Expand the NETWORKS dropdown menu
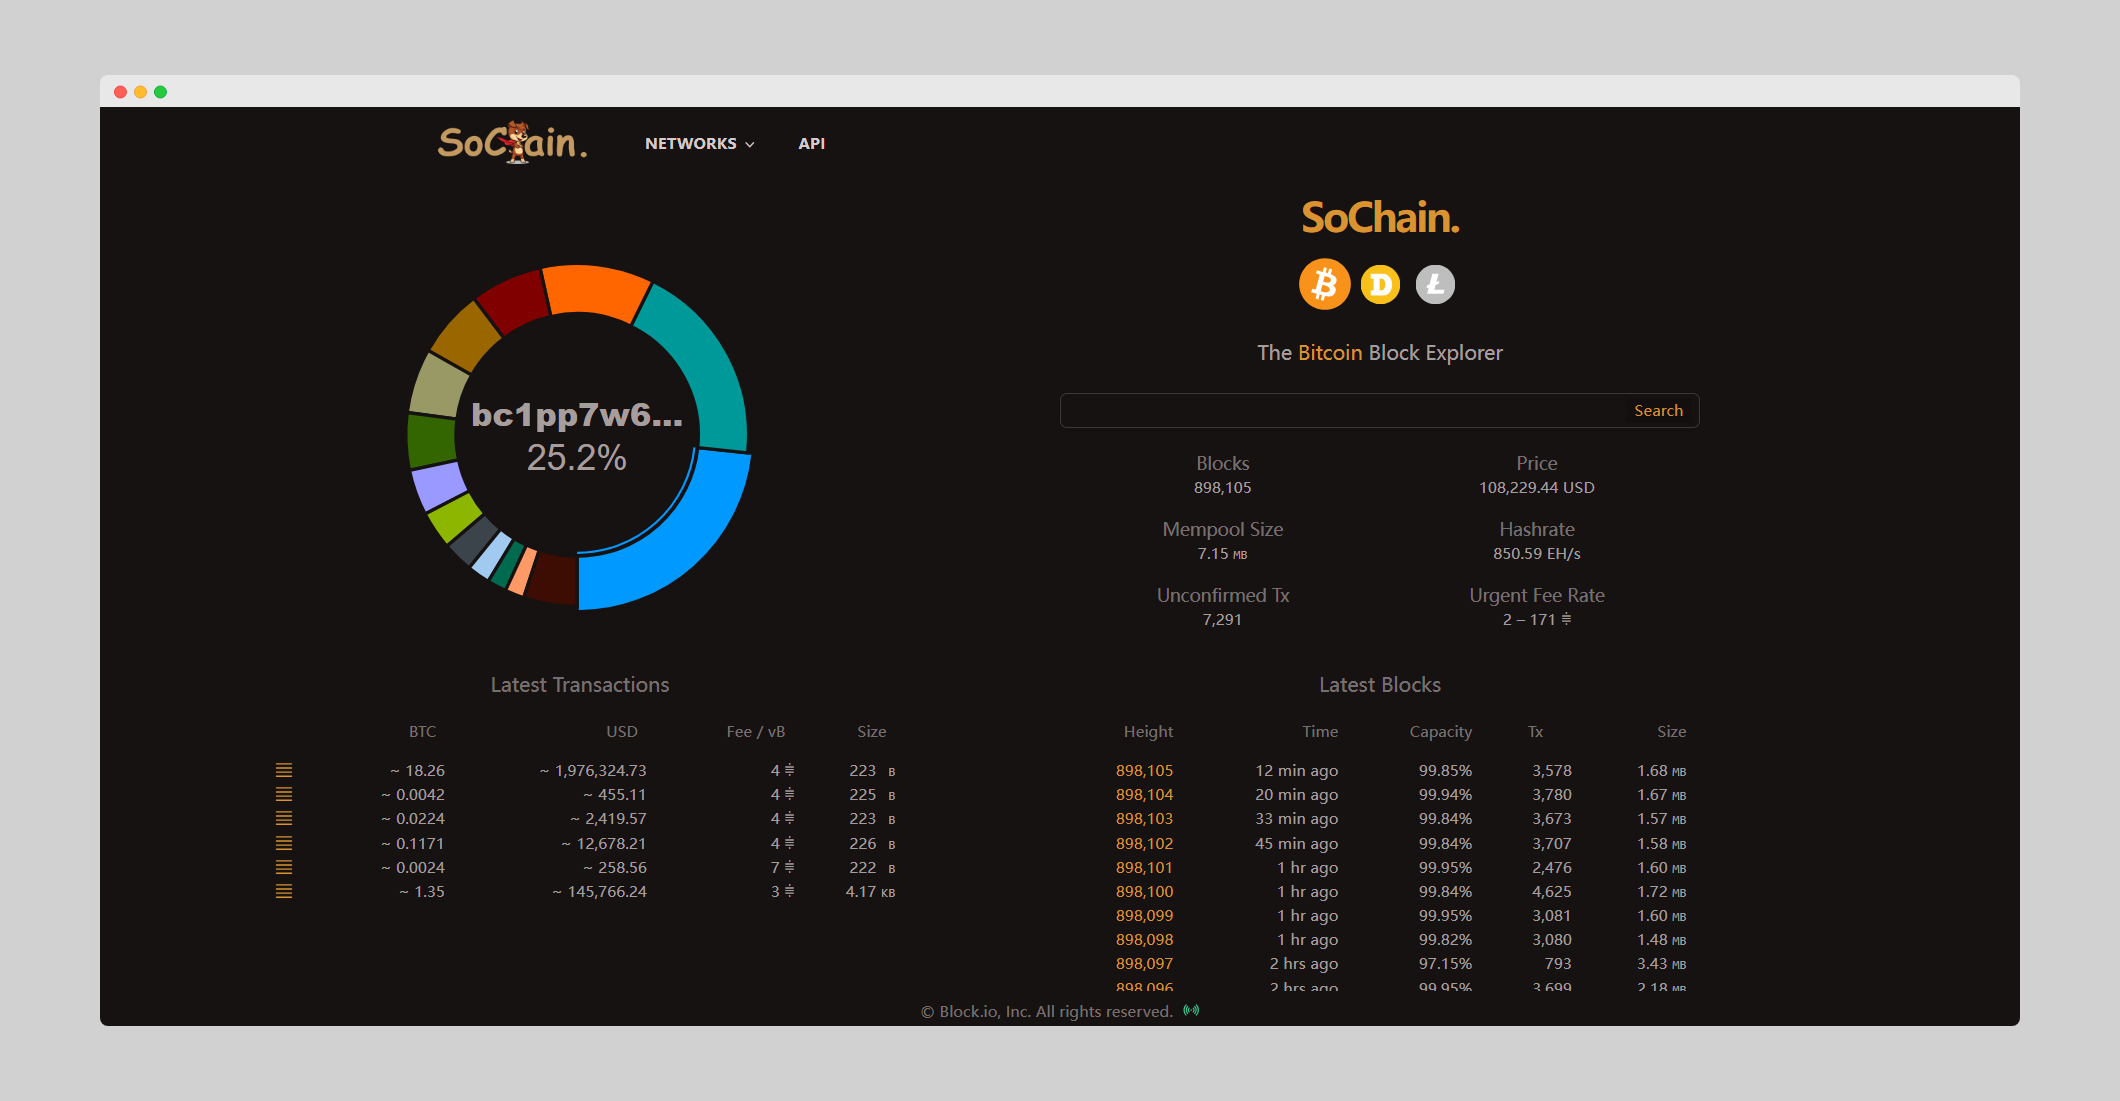Screen dimensions: 2120x1101 coord(699,143)
